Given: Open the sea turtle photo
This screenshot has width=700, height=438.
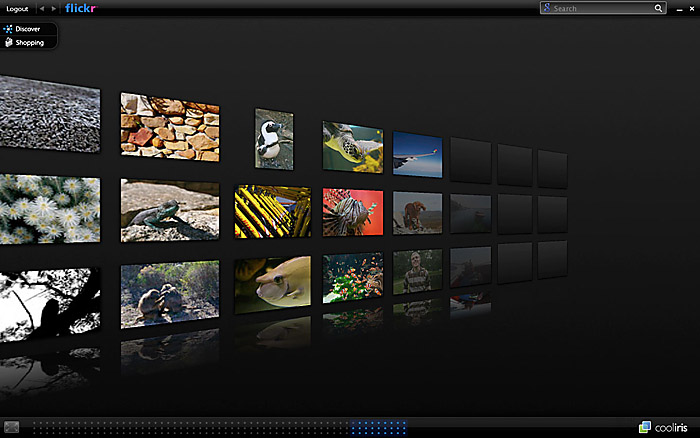Looking at the screenshot, I should 353,147.
